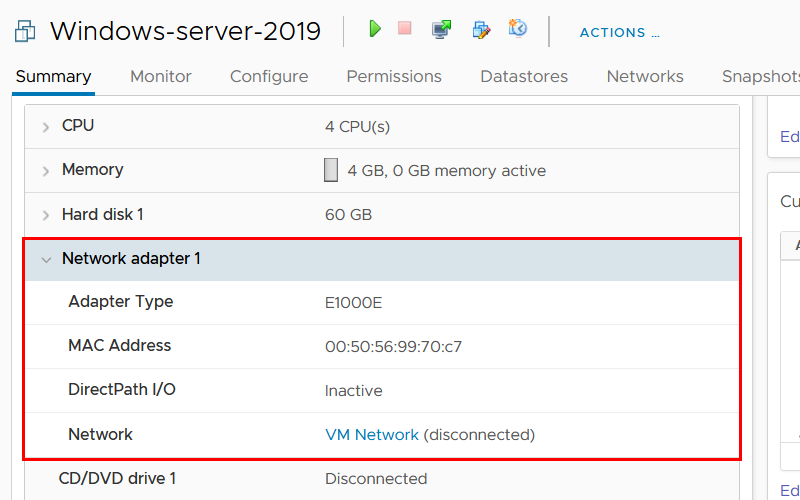Select the Summary tab

[x=53, y=77]
